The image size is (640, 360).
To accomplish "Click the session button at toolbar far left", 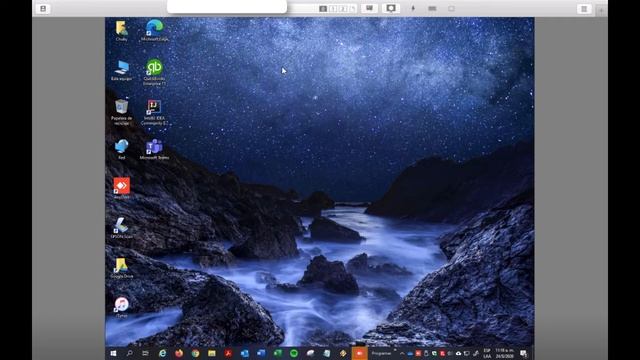I will tap(43, 9).
